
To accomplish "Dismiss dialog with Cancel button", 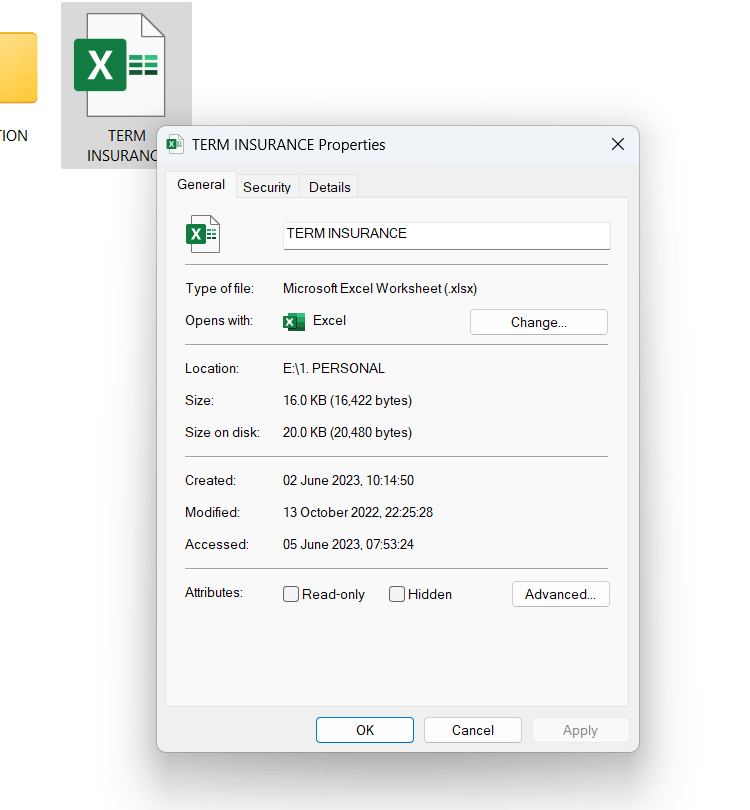I will click(473, 730).
